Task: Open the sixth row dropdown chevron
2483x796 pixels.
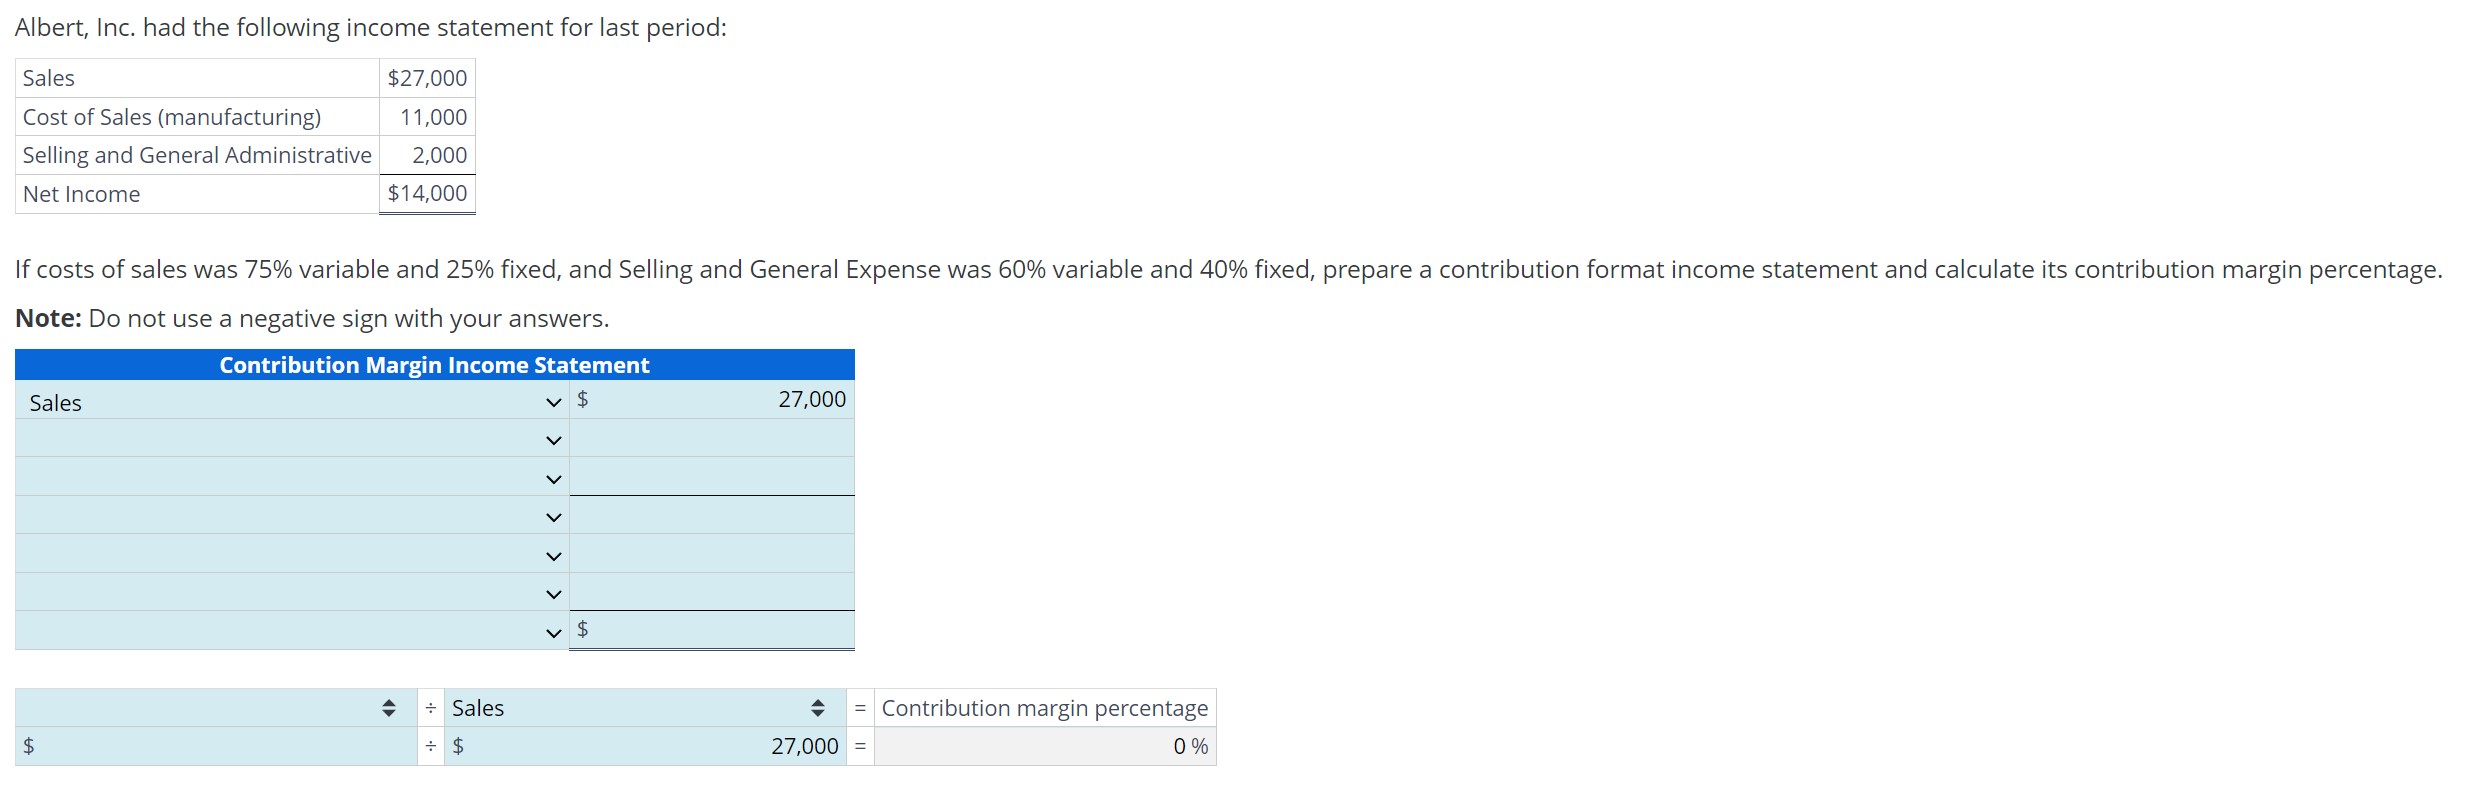Action: (x=553, y=592)
